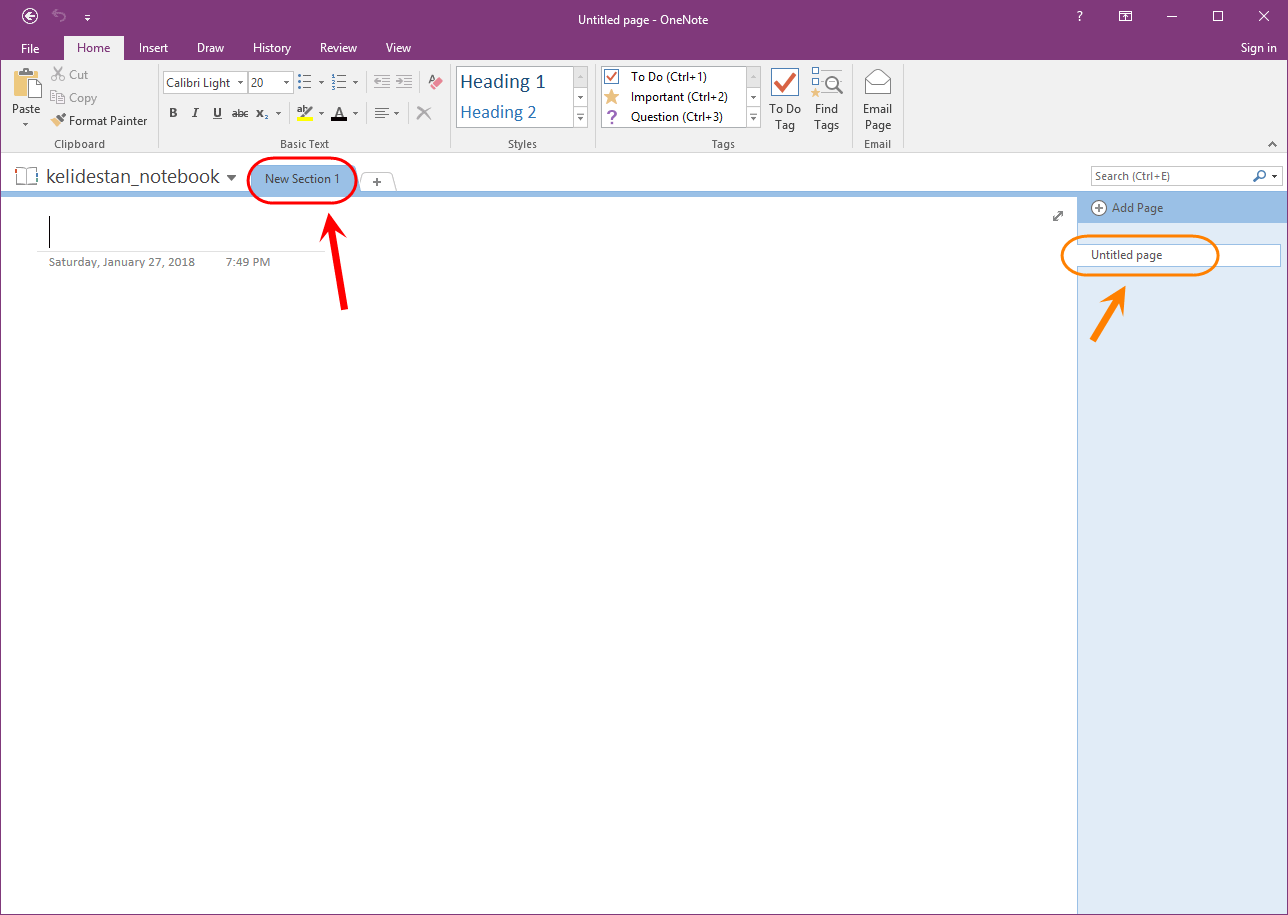This screenshot has width=1288, height=915.
Task: Select the New Section 1 tab
Action: (x=302, y=179)
